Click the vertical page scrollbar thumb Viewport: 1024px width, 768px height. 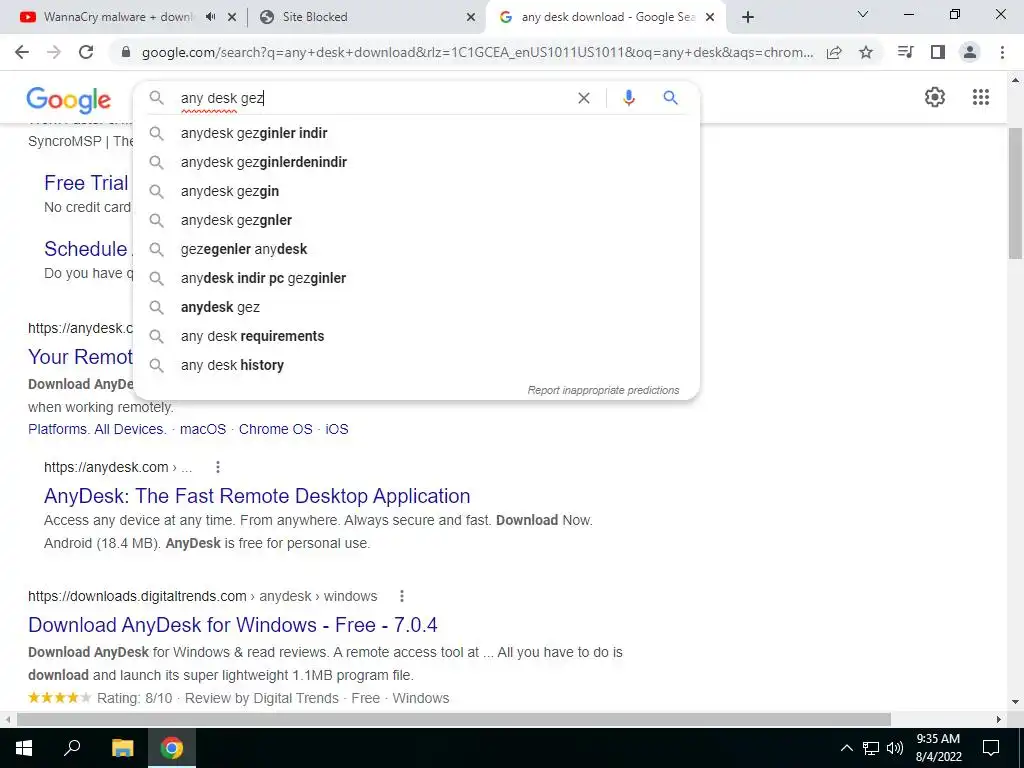pyautogui.click(x=1015, y=193)
